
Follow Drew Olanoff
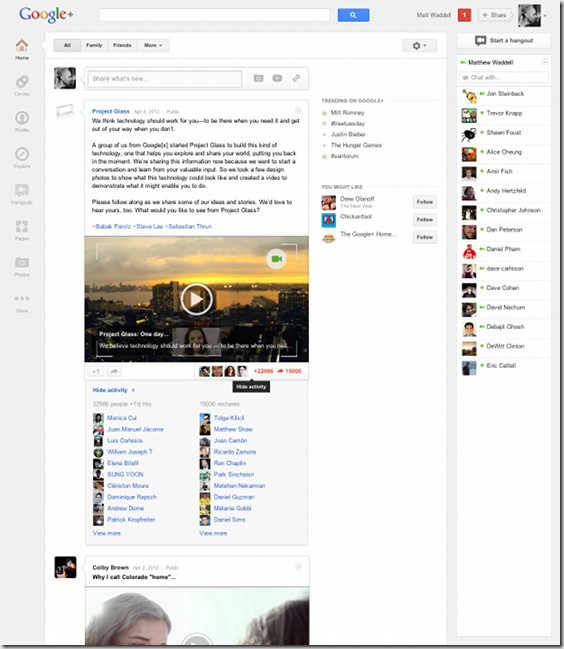(425, 202)
